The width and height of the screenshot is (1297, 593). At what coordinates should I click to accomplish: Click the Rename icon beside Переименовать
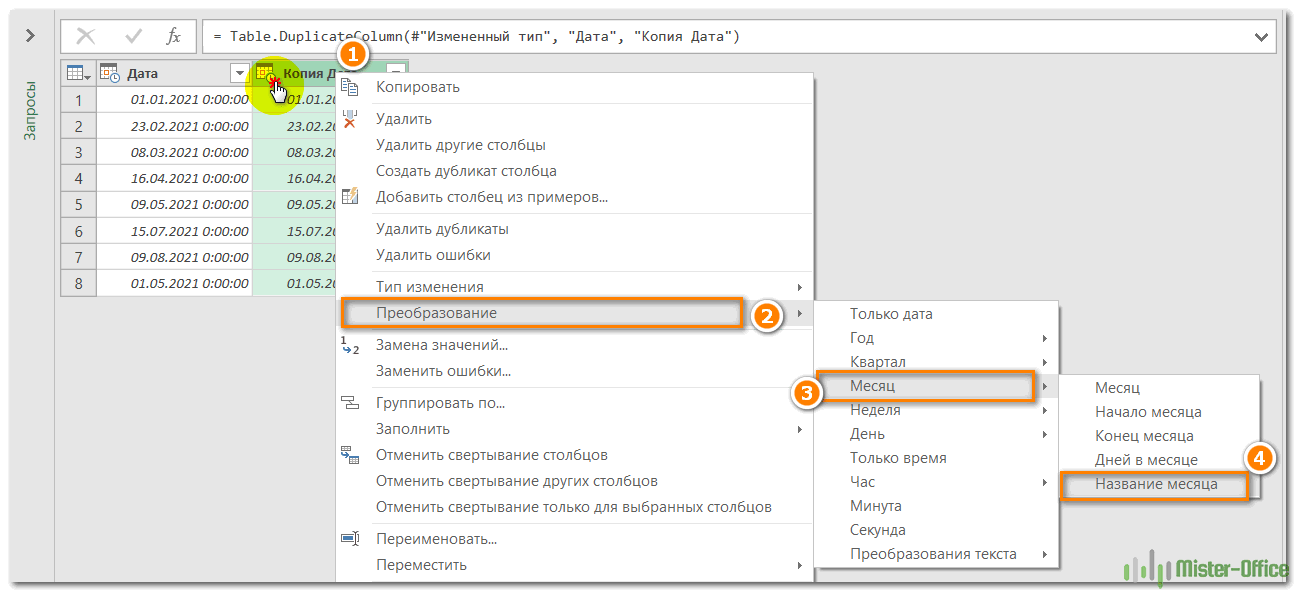[x=349, y=539]
